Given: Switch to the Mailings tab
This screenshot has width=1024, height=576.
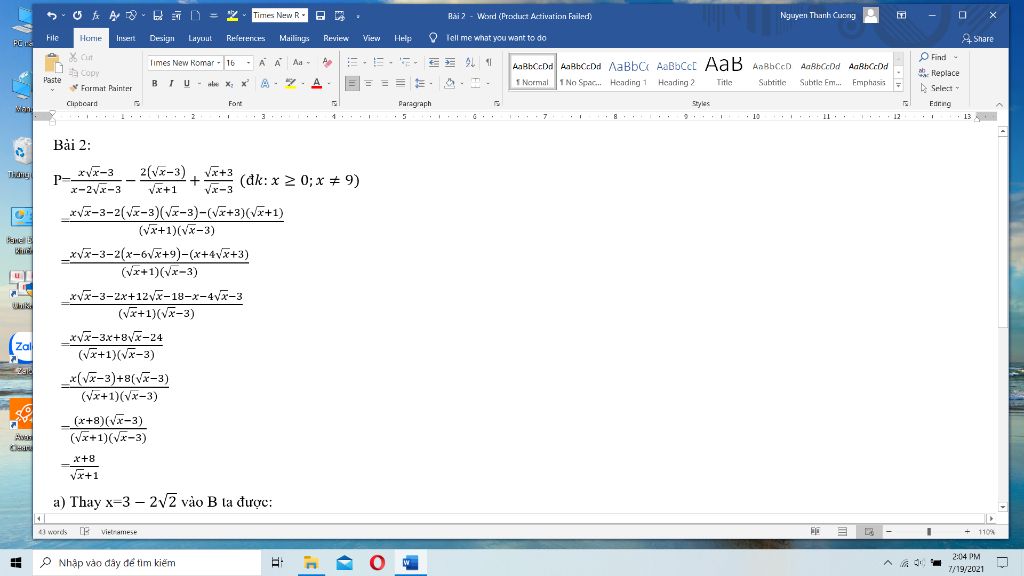Looking at the screenshot, I should pyautogui.click(x=294, y=38).
